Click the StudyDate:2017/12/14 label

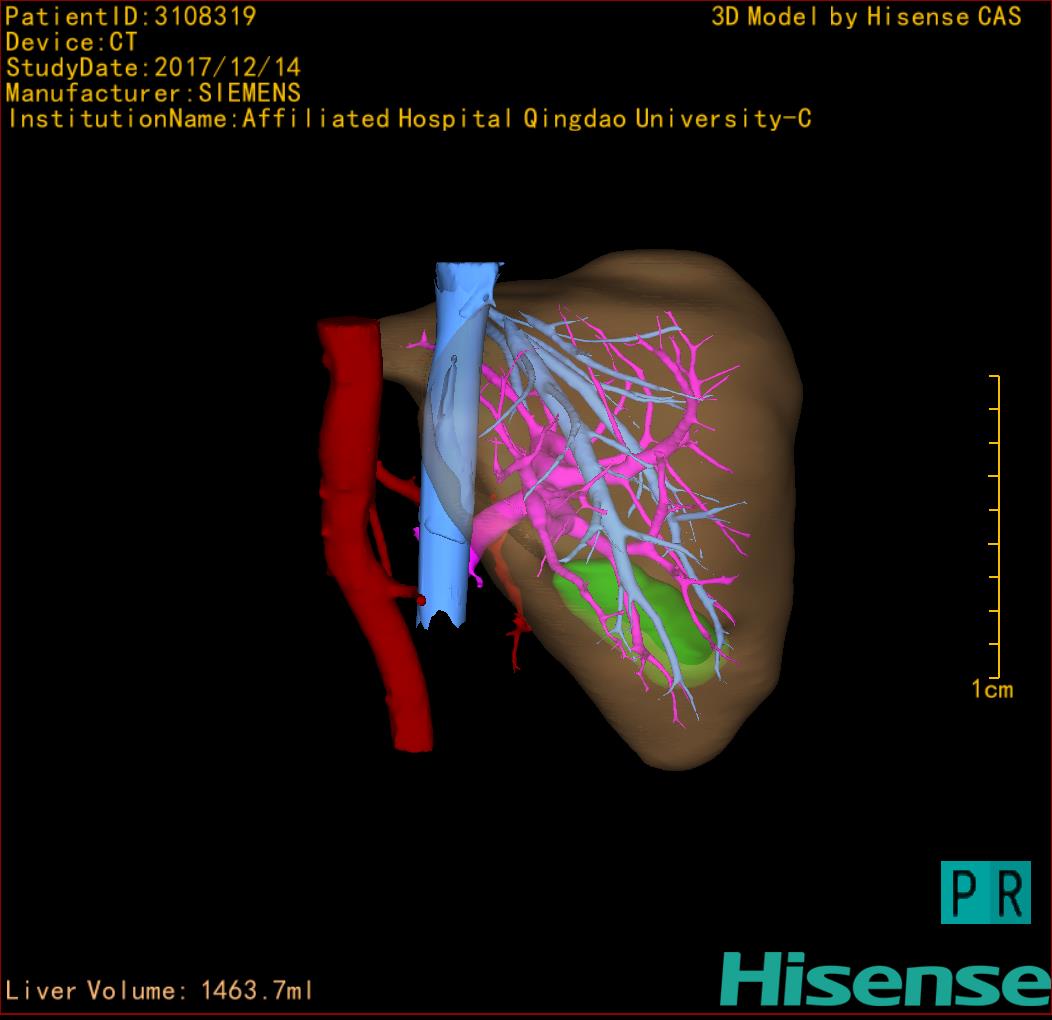coord(153,68)
